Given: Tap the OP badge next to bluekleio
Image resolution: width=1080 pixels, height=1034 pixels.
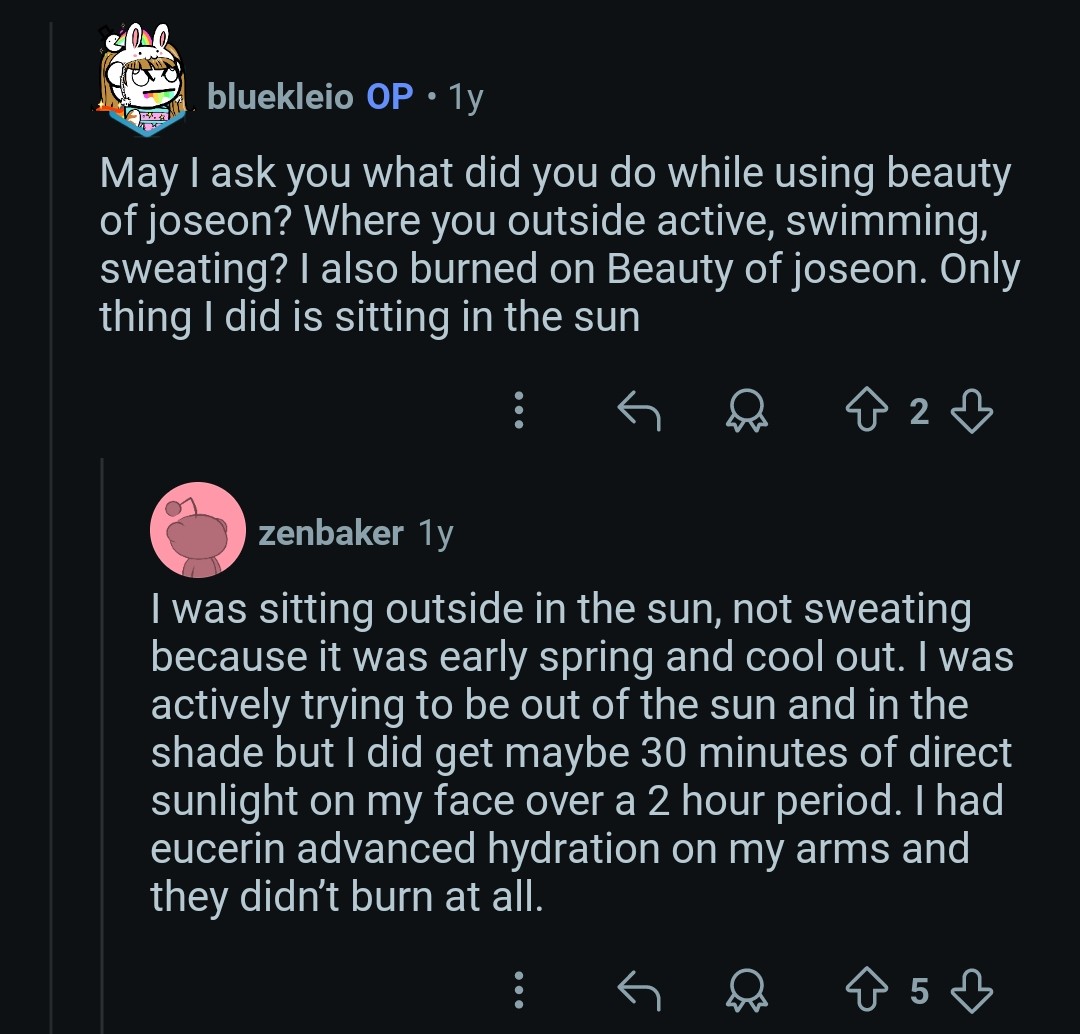Looking at the screenshot, I should pos(389,97).
